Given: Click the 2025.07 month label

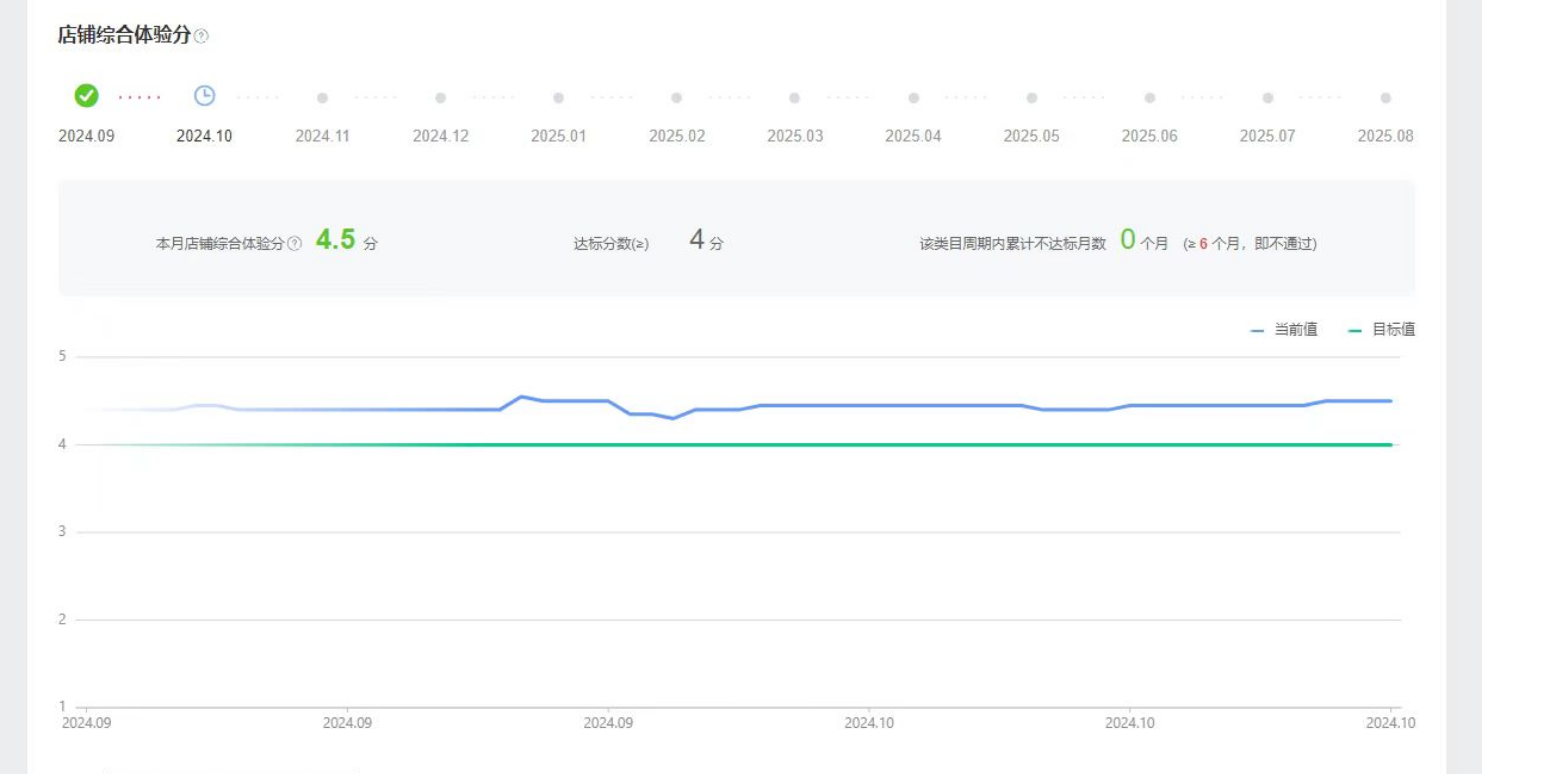Looking at the screenshot, I should pos(1267,137).
